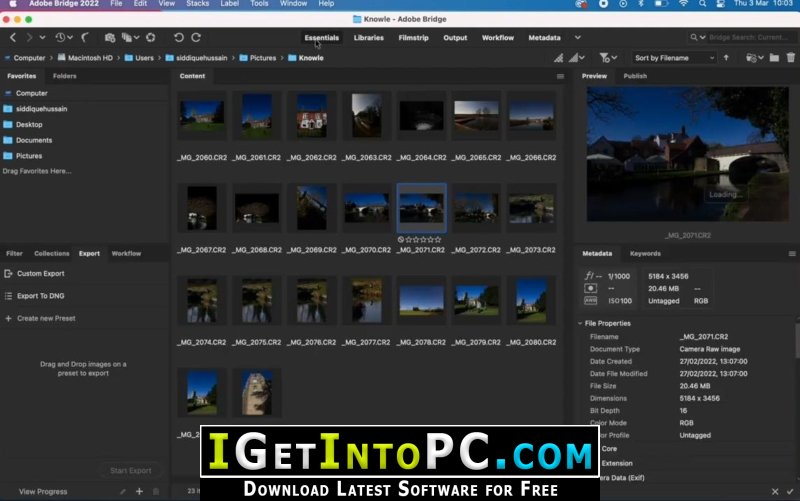The width and height of the screenshot is (800, 501).
Task: Rotate image 90° counterclockwise
Action: tap(178, 37)
